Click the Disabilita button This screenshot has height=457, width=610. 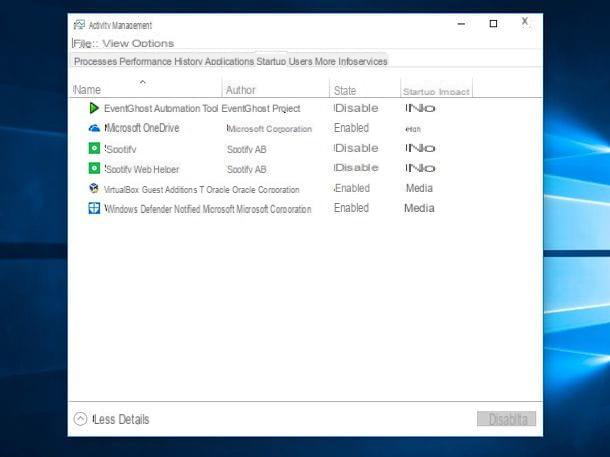[507, 419]
